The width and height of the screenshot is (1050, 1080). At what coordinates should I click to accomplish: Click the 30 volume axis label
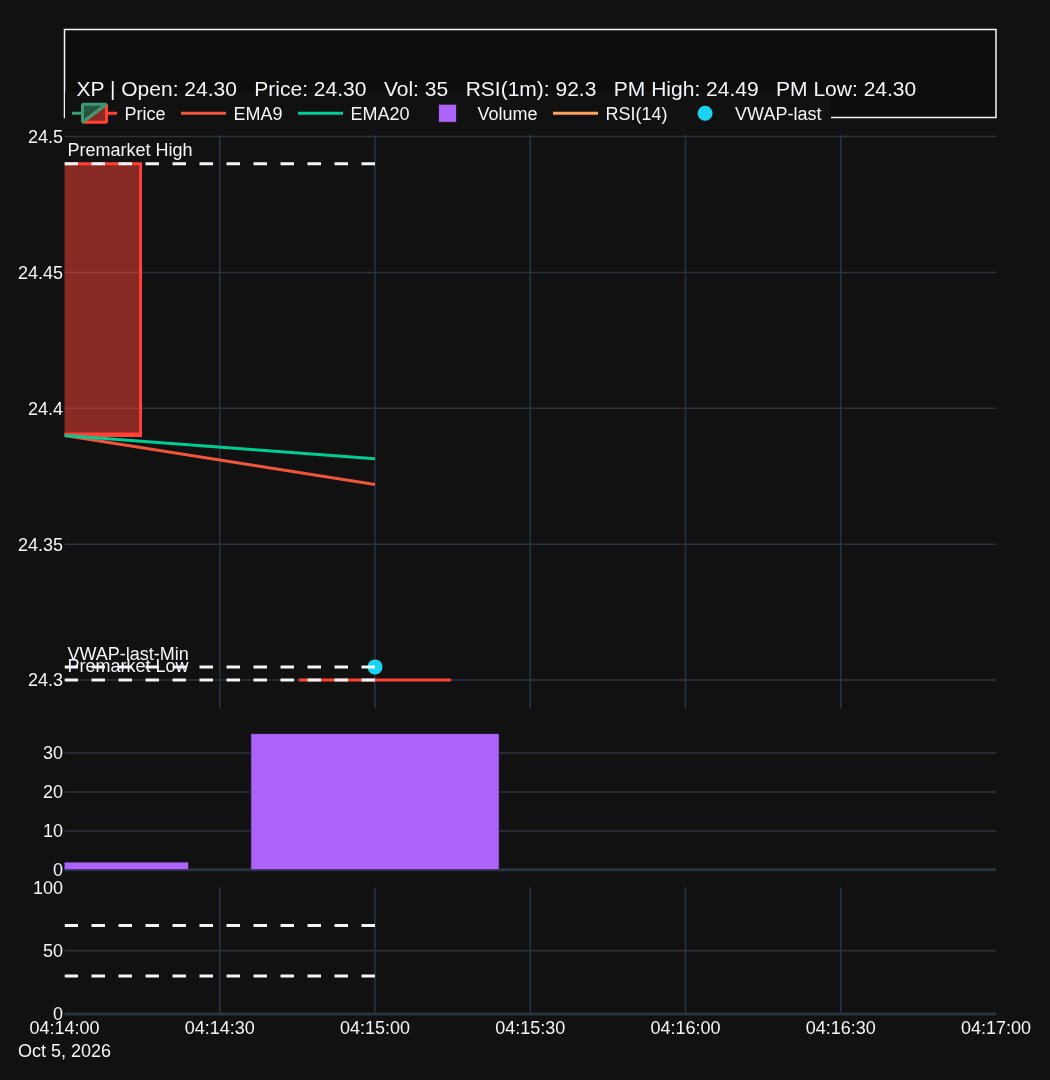tap(53, 753)
